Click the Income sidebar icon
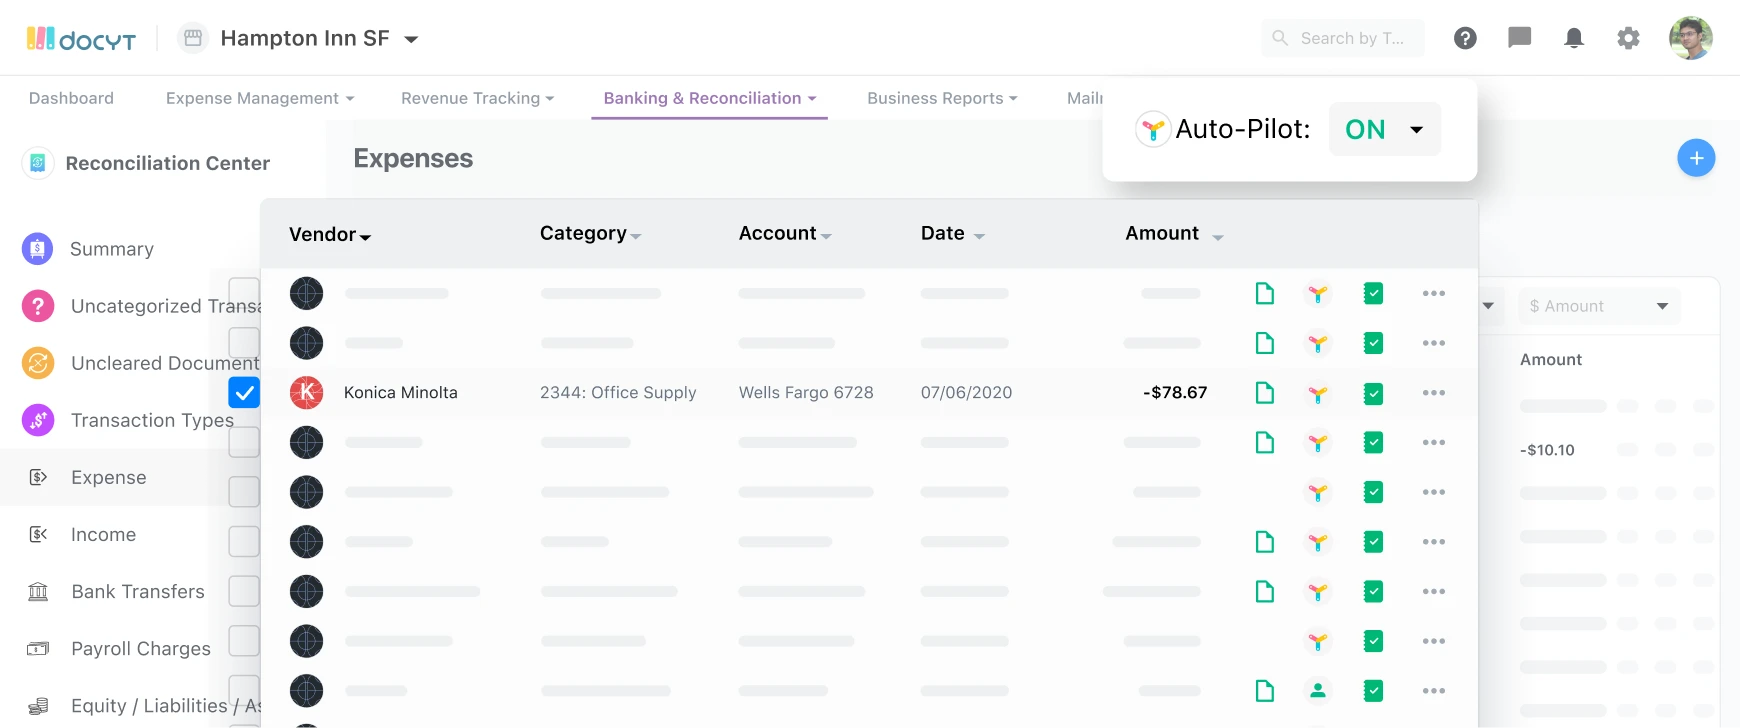This screenshot has height=728, width=1740. click(38, 534)
